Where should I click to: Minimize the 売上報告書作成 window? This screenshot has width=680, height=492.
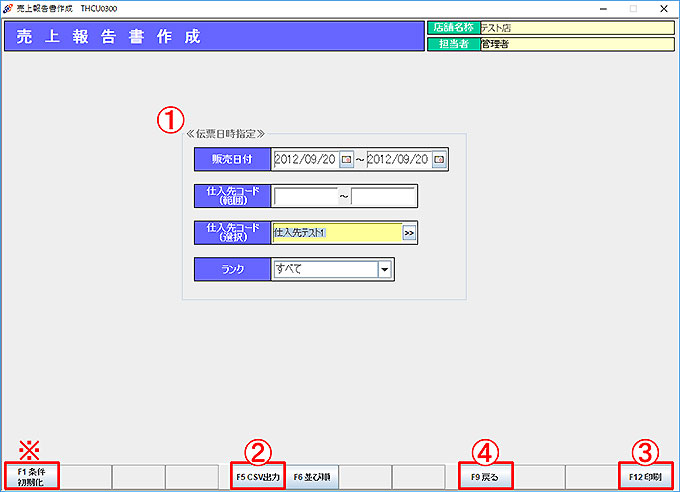click(x=603, y=9)
